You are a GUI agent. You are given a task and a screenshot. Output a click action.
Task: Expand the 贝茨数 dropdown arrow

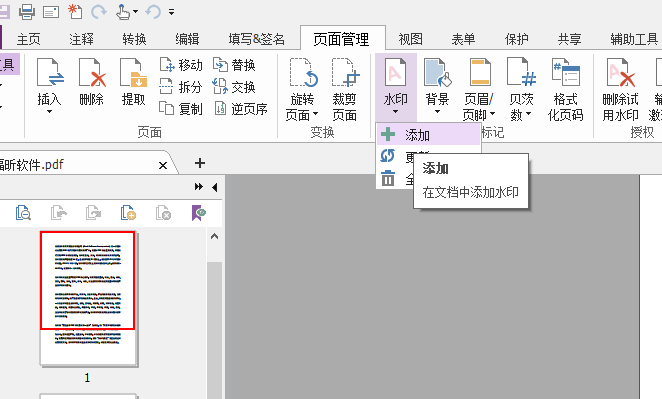click(529, 114)
